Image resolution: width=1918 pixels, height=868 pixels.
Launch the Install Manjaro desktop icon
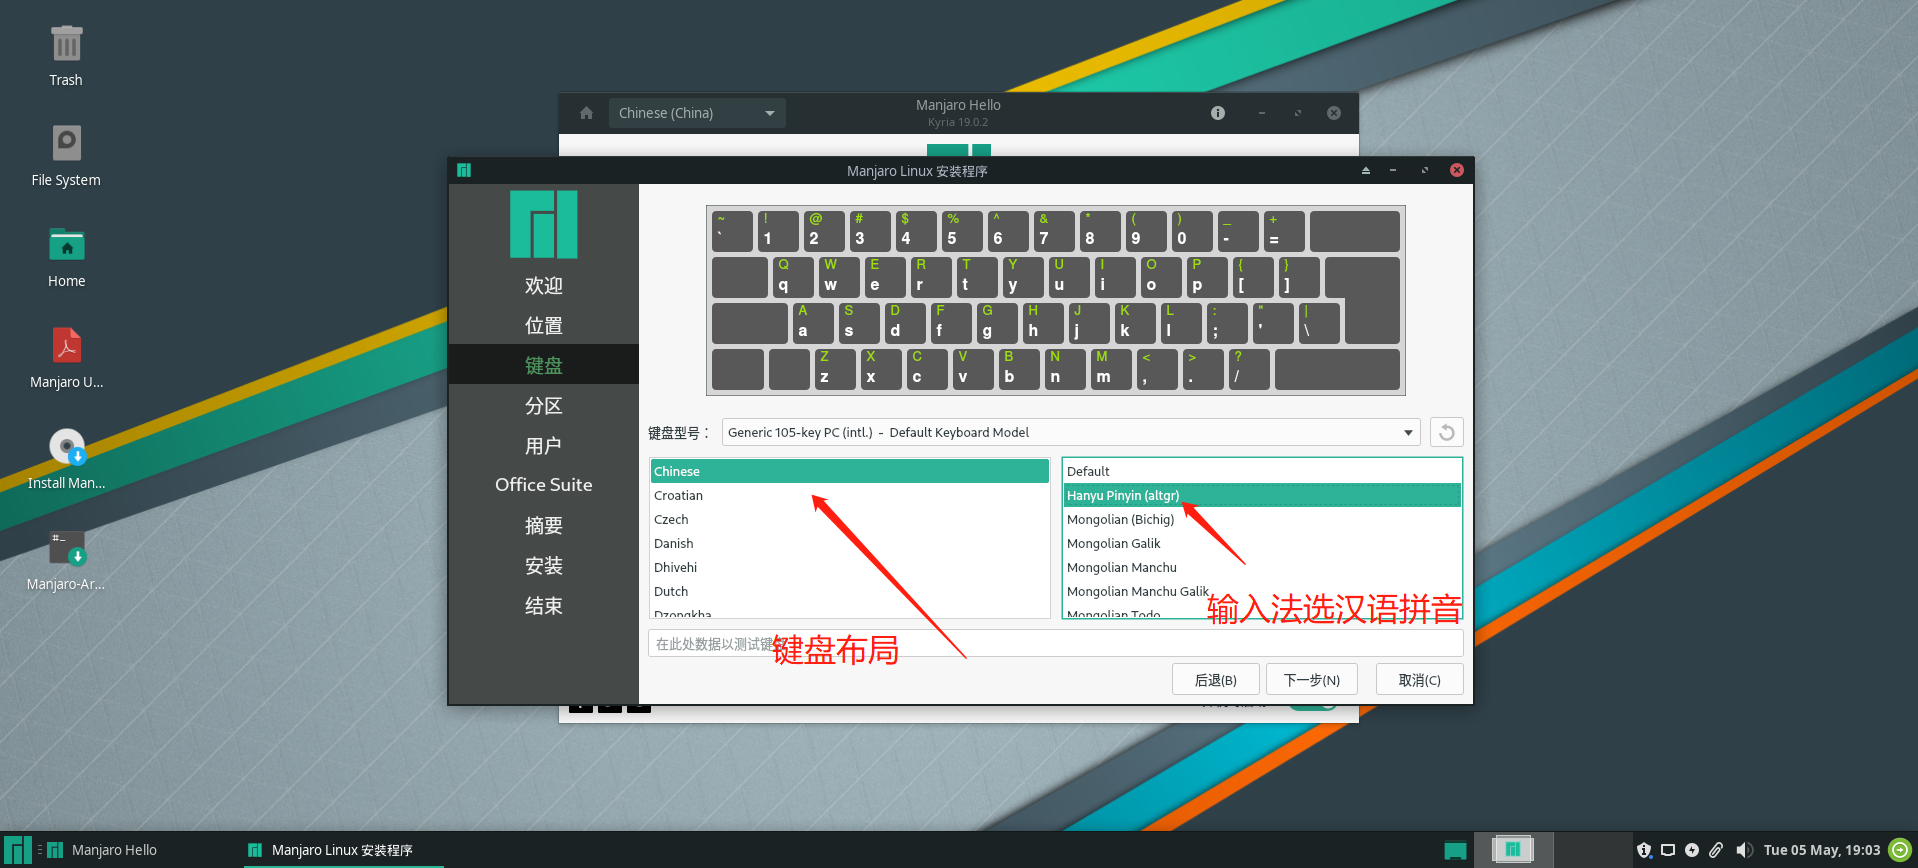[x=66, y=447]
